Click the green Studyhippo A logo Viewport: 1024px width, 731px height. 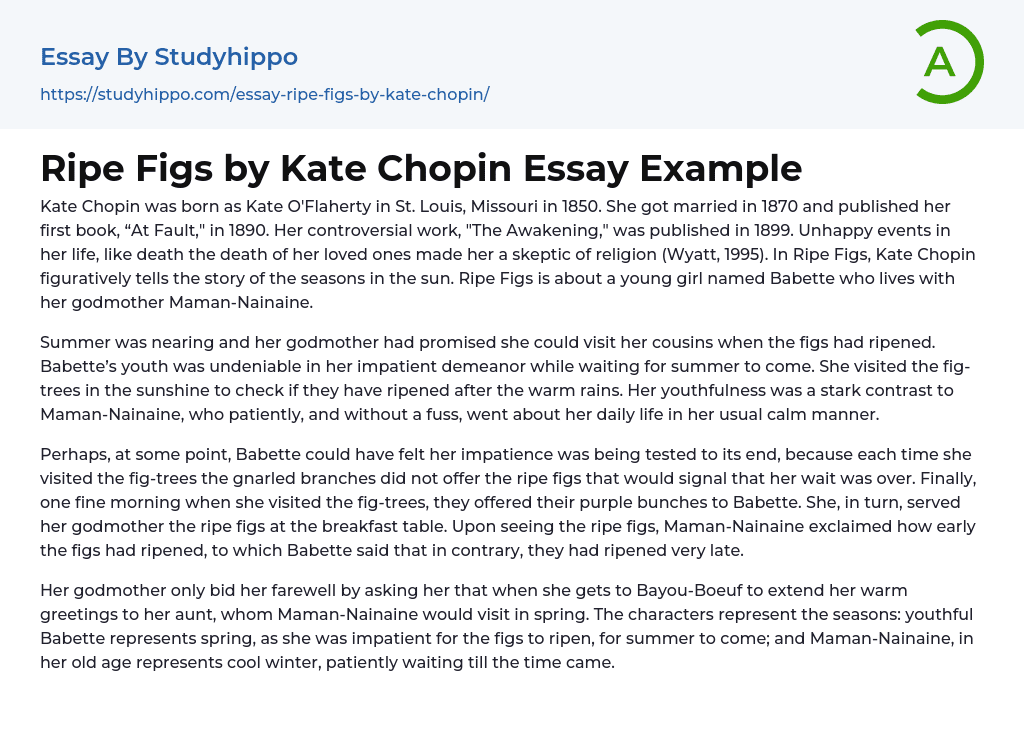946,62
